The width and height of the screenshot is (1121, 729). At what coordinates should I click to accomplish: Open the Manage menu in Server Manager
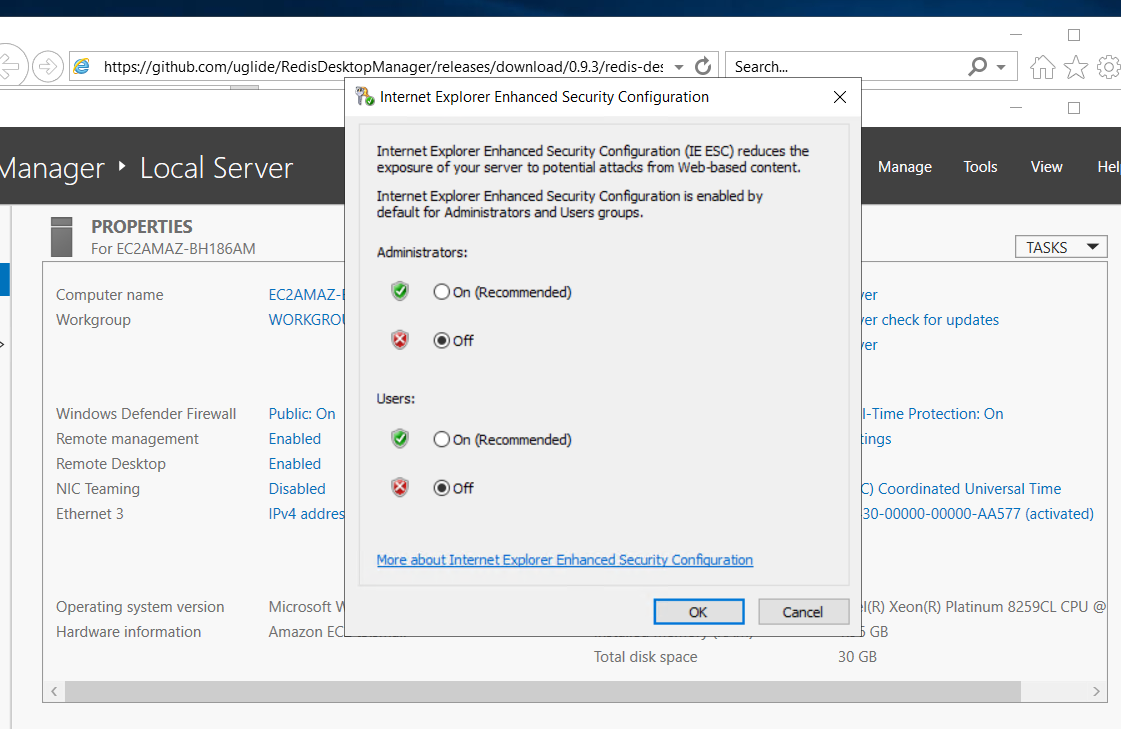tap(904, 167)
